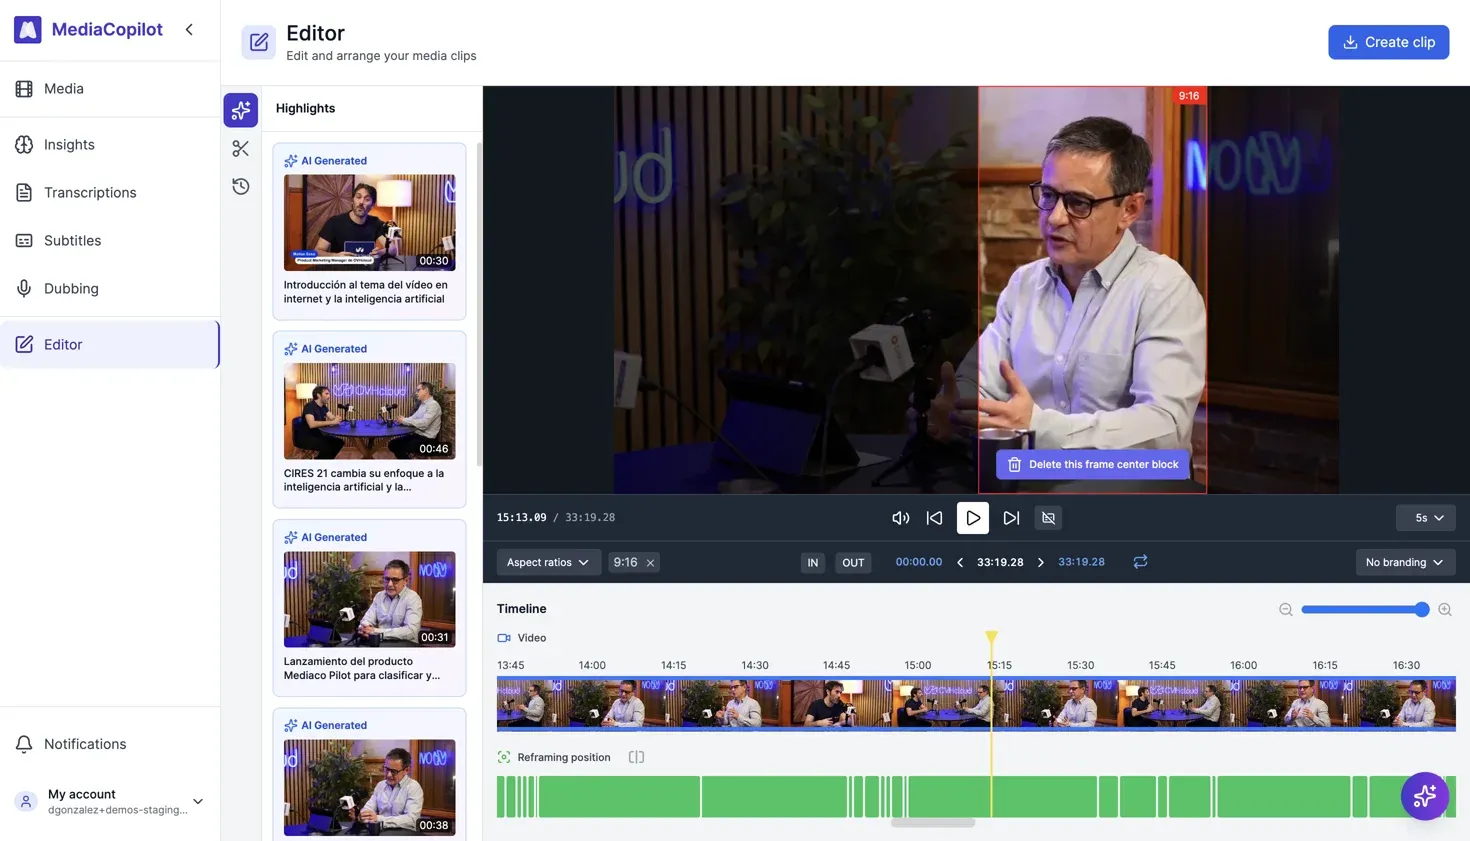Viewport: 1470px width, 841px height.
Task: Select the scissors cut tool
Action: coord(241,149)
